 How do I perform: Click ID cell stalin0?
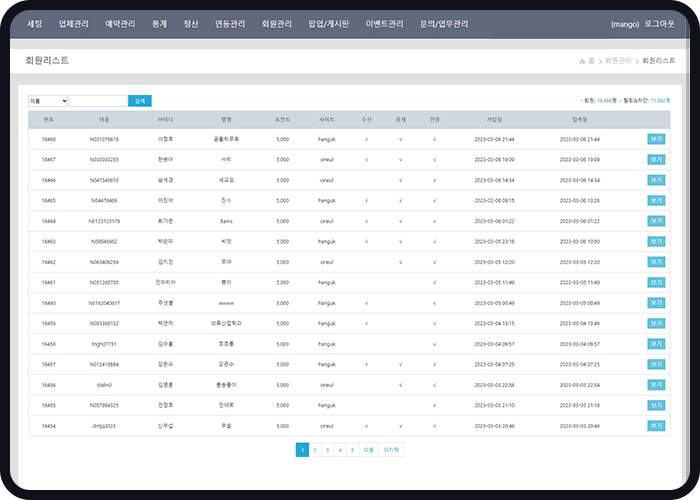(x=104, y=385)
